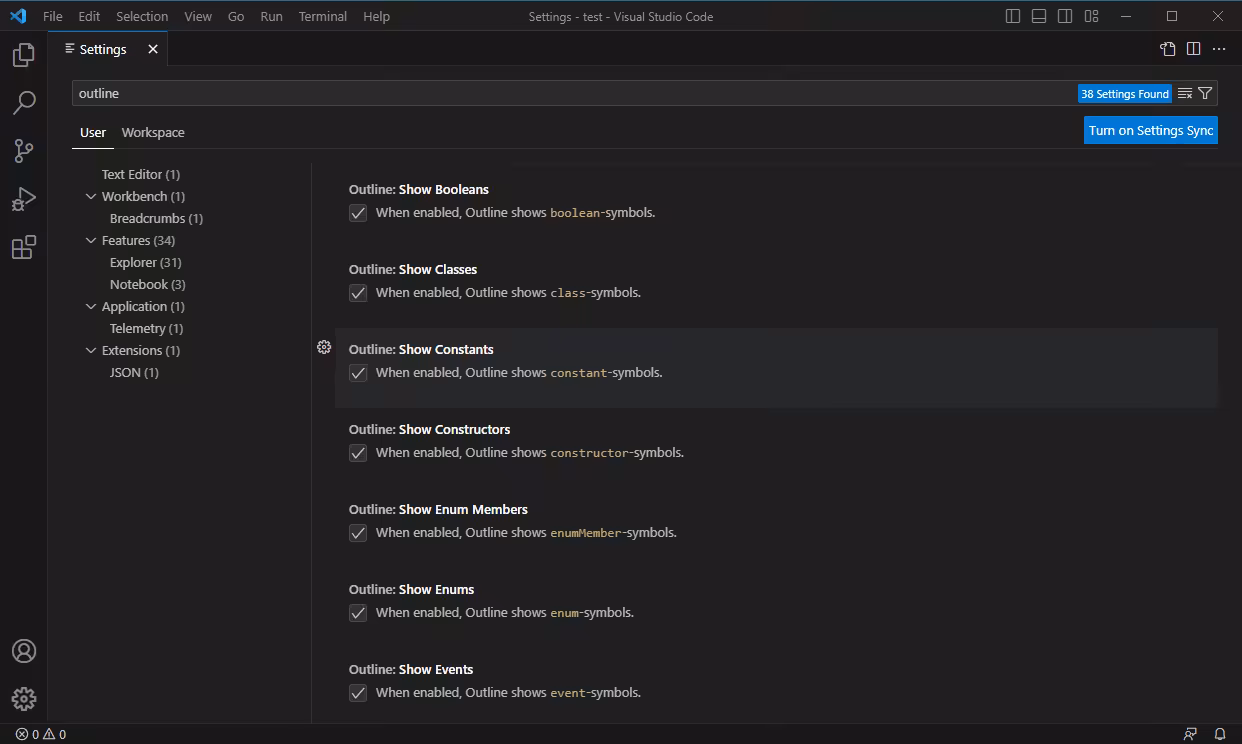1242x744 pixels.
Task: Select Text Editor (1) in settings tree
Action: 141,174
